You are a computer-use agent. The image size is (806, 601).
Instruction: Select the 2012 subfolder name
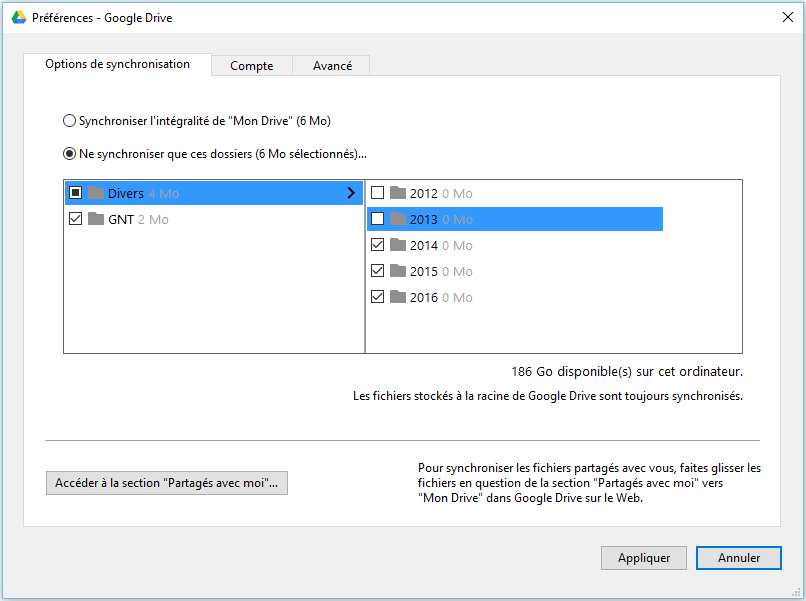424,193
